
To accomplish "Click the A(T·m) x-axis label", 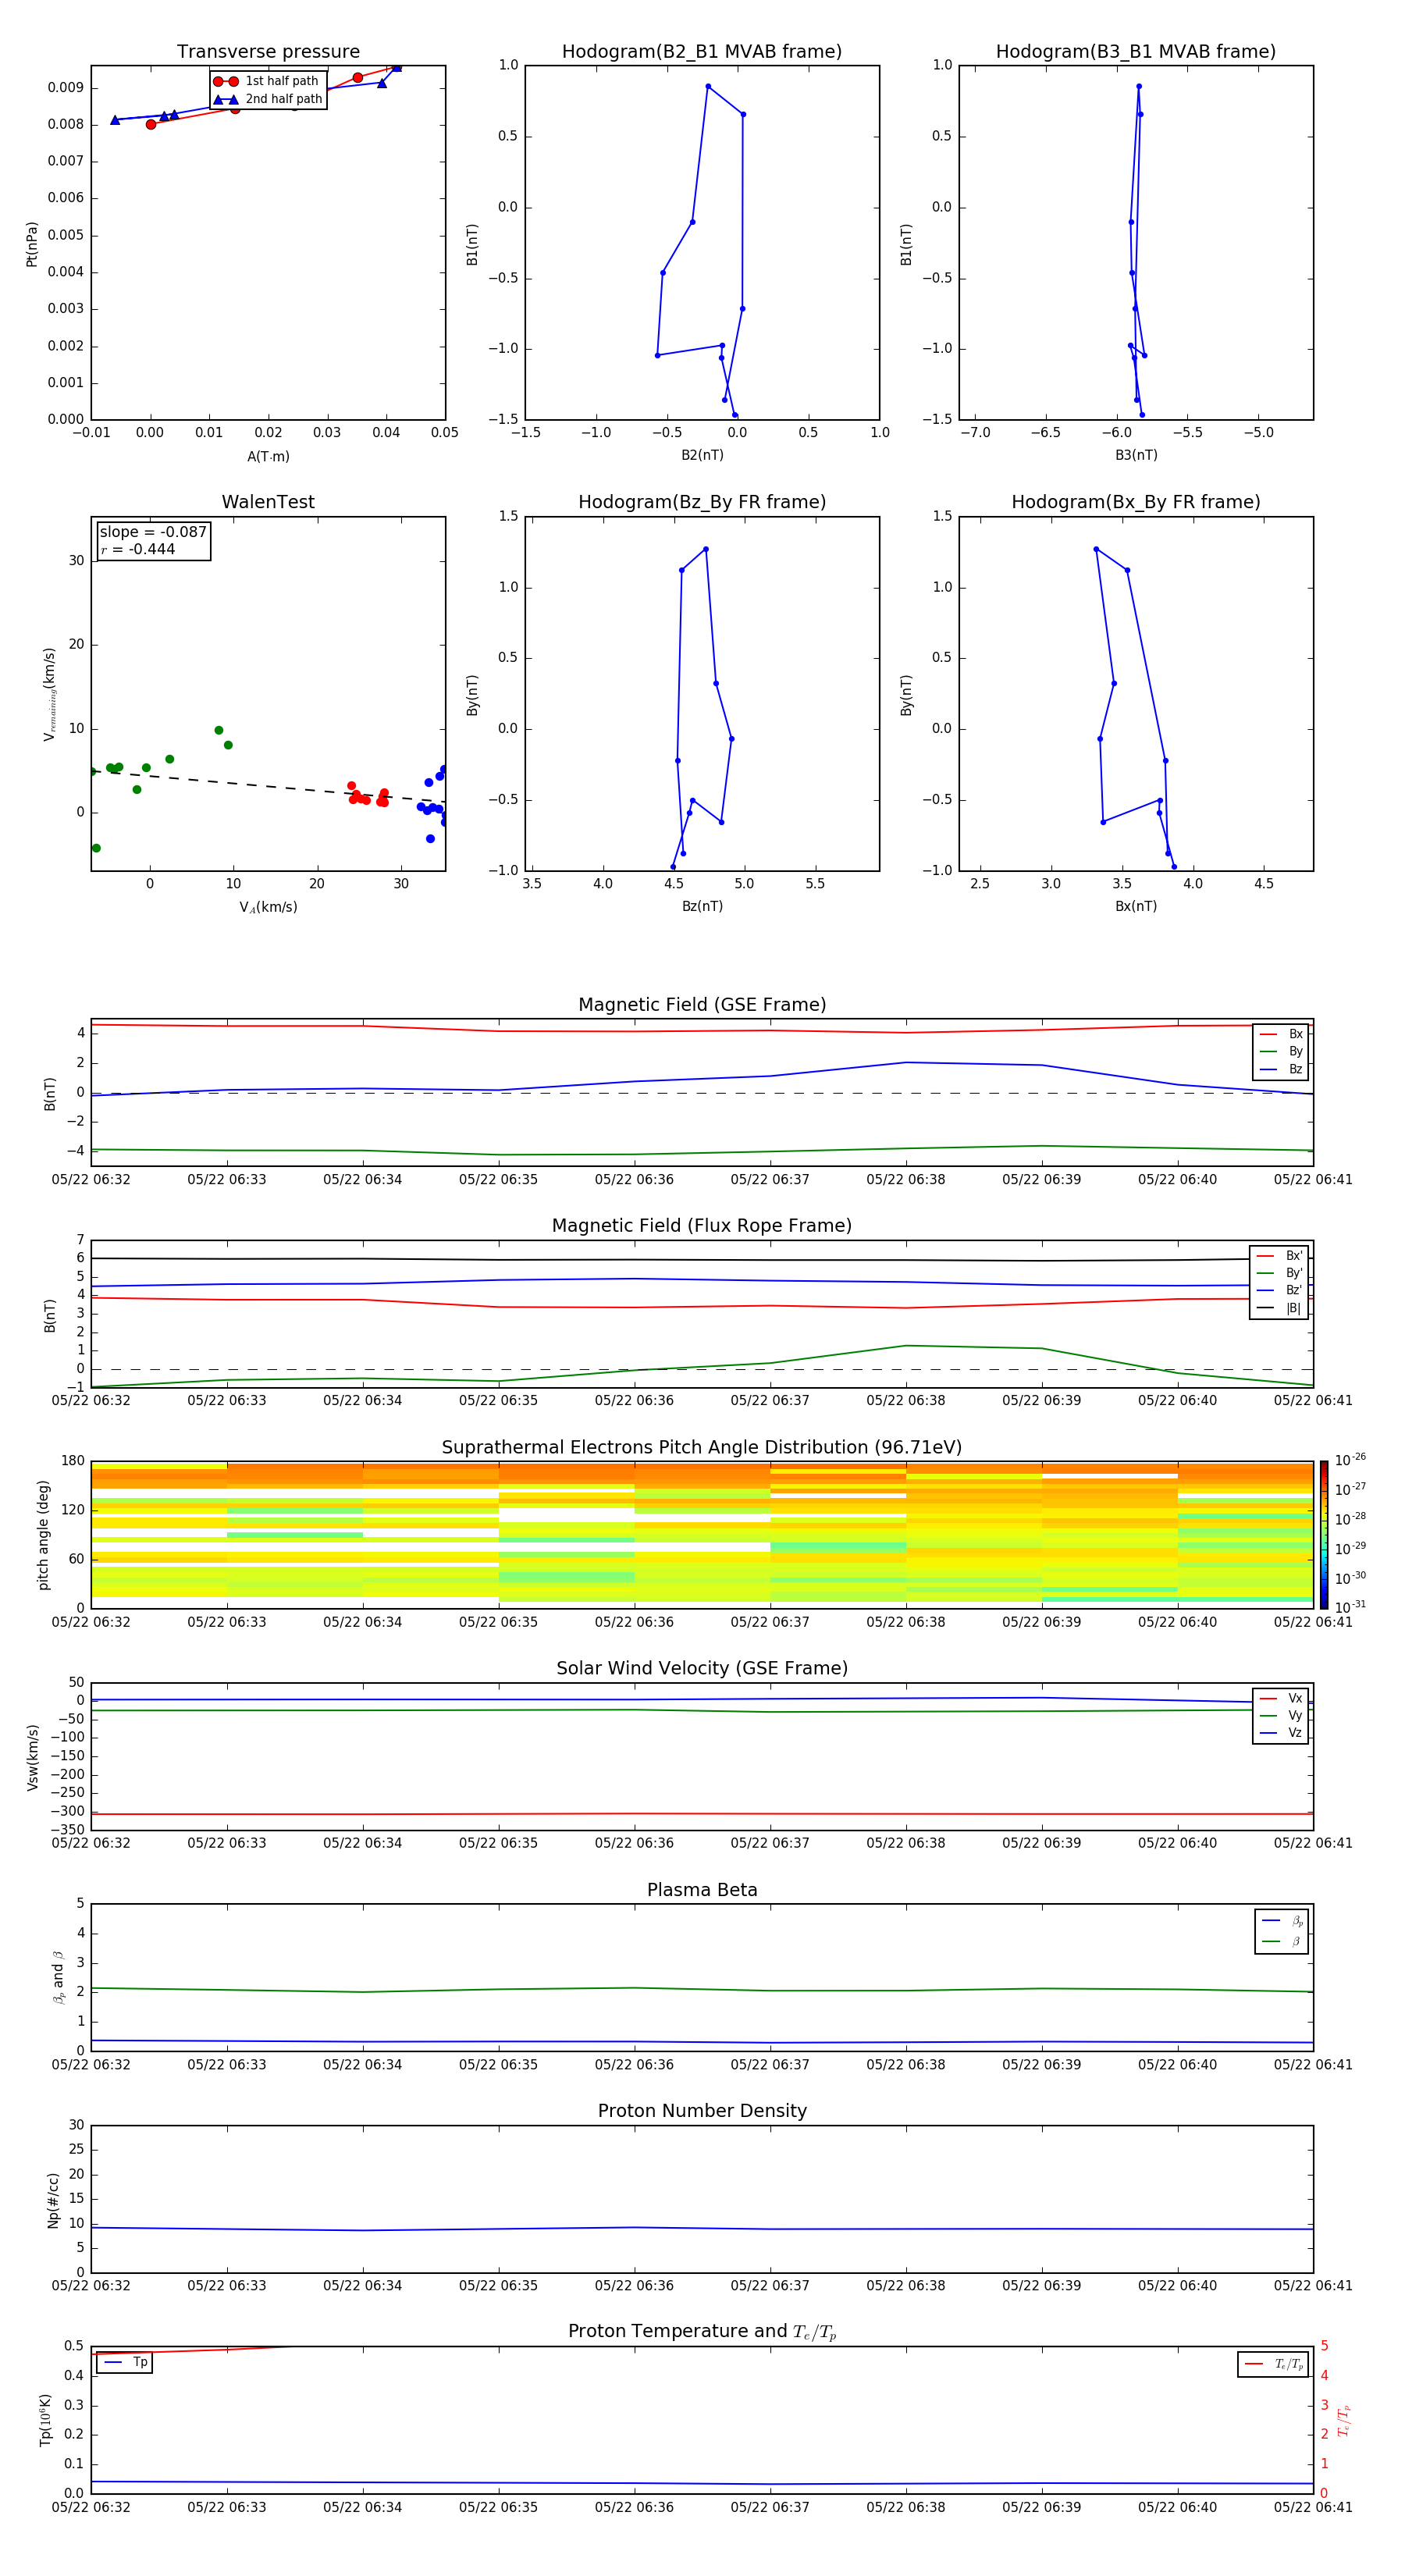I will pos(268,456).
